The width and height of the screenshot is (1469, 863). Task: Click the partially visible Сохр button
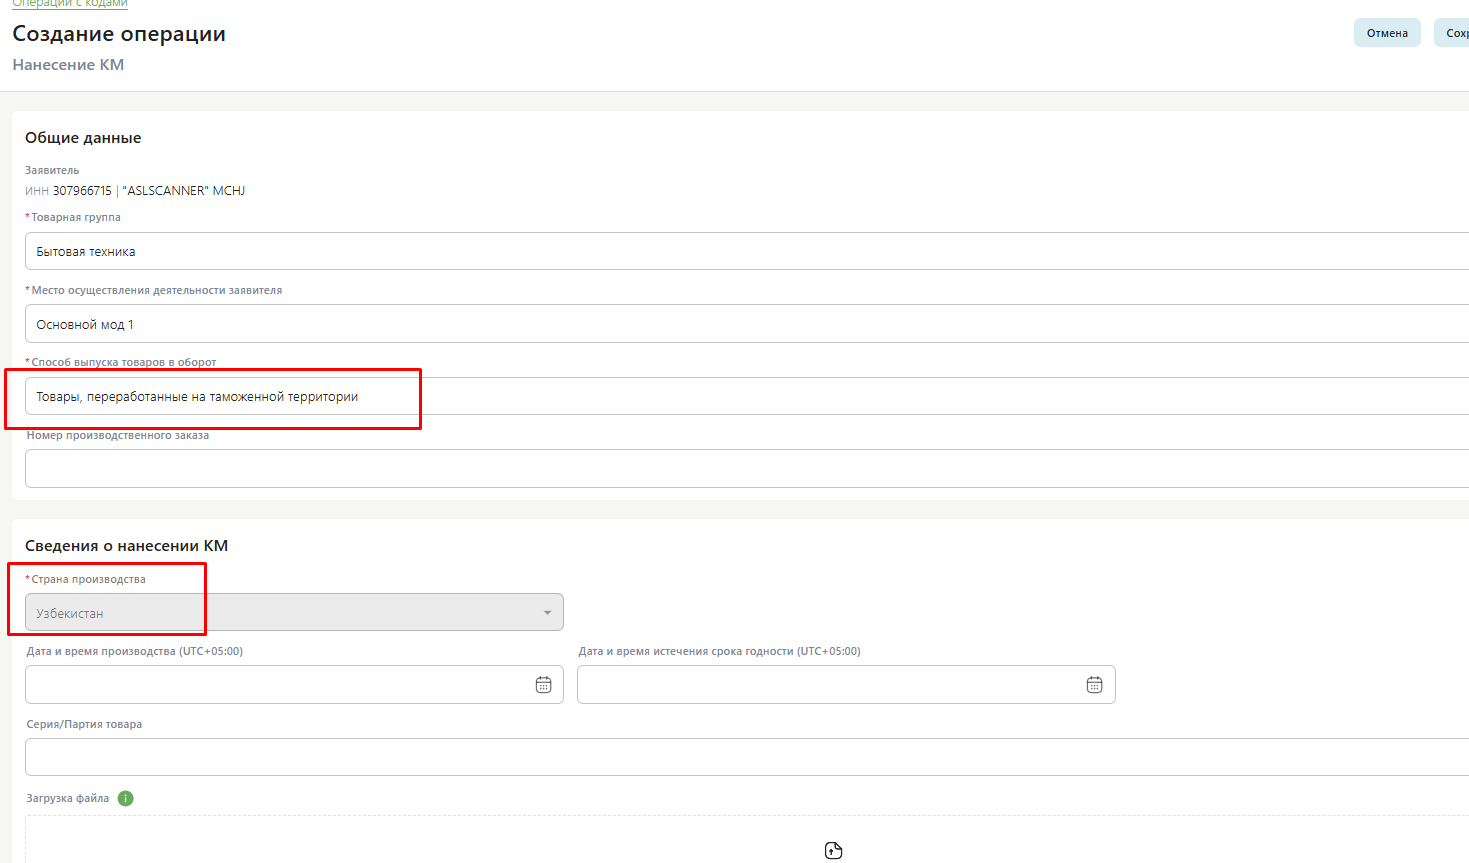coord(1452,33)
